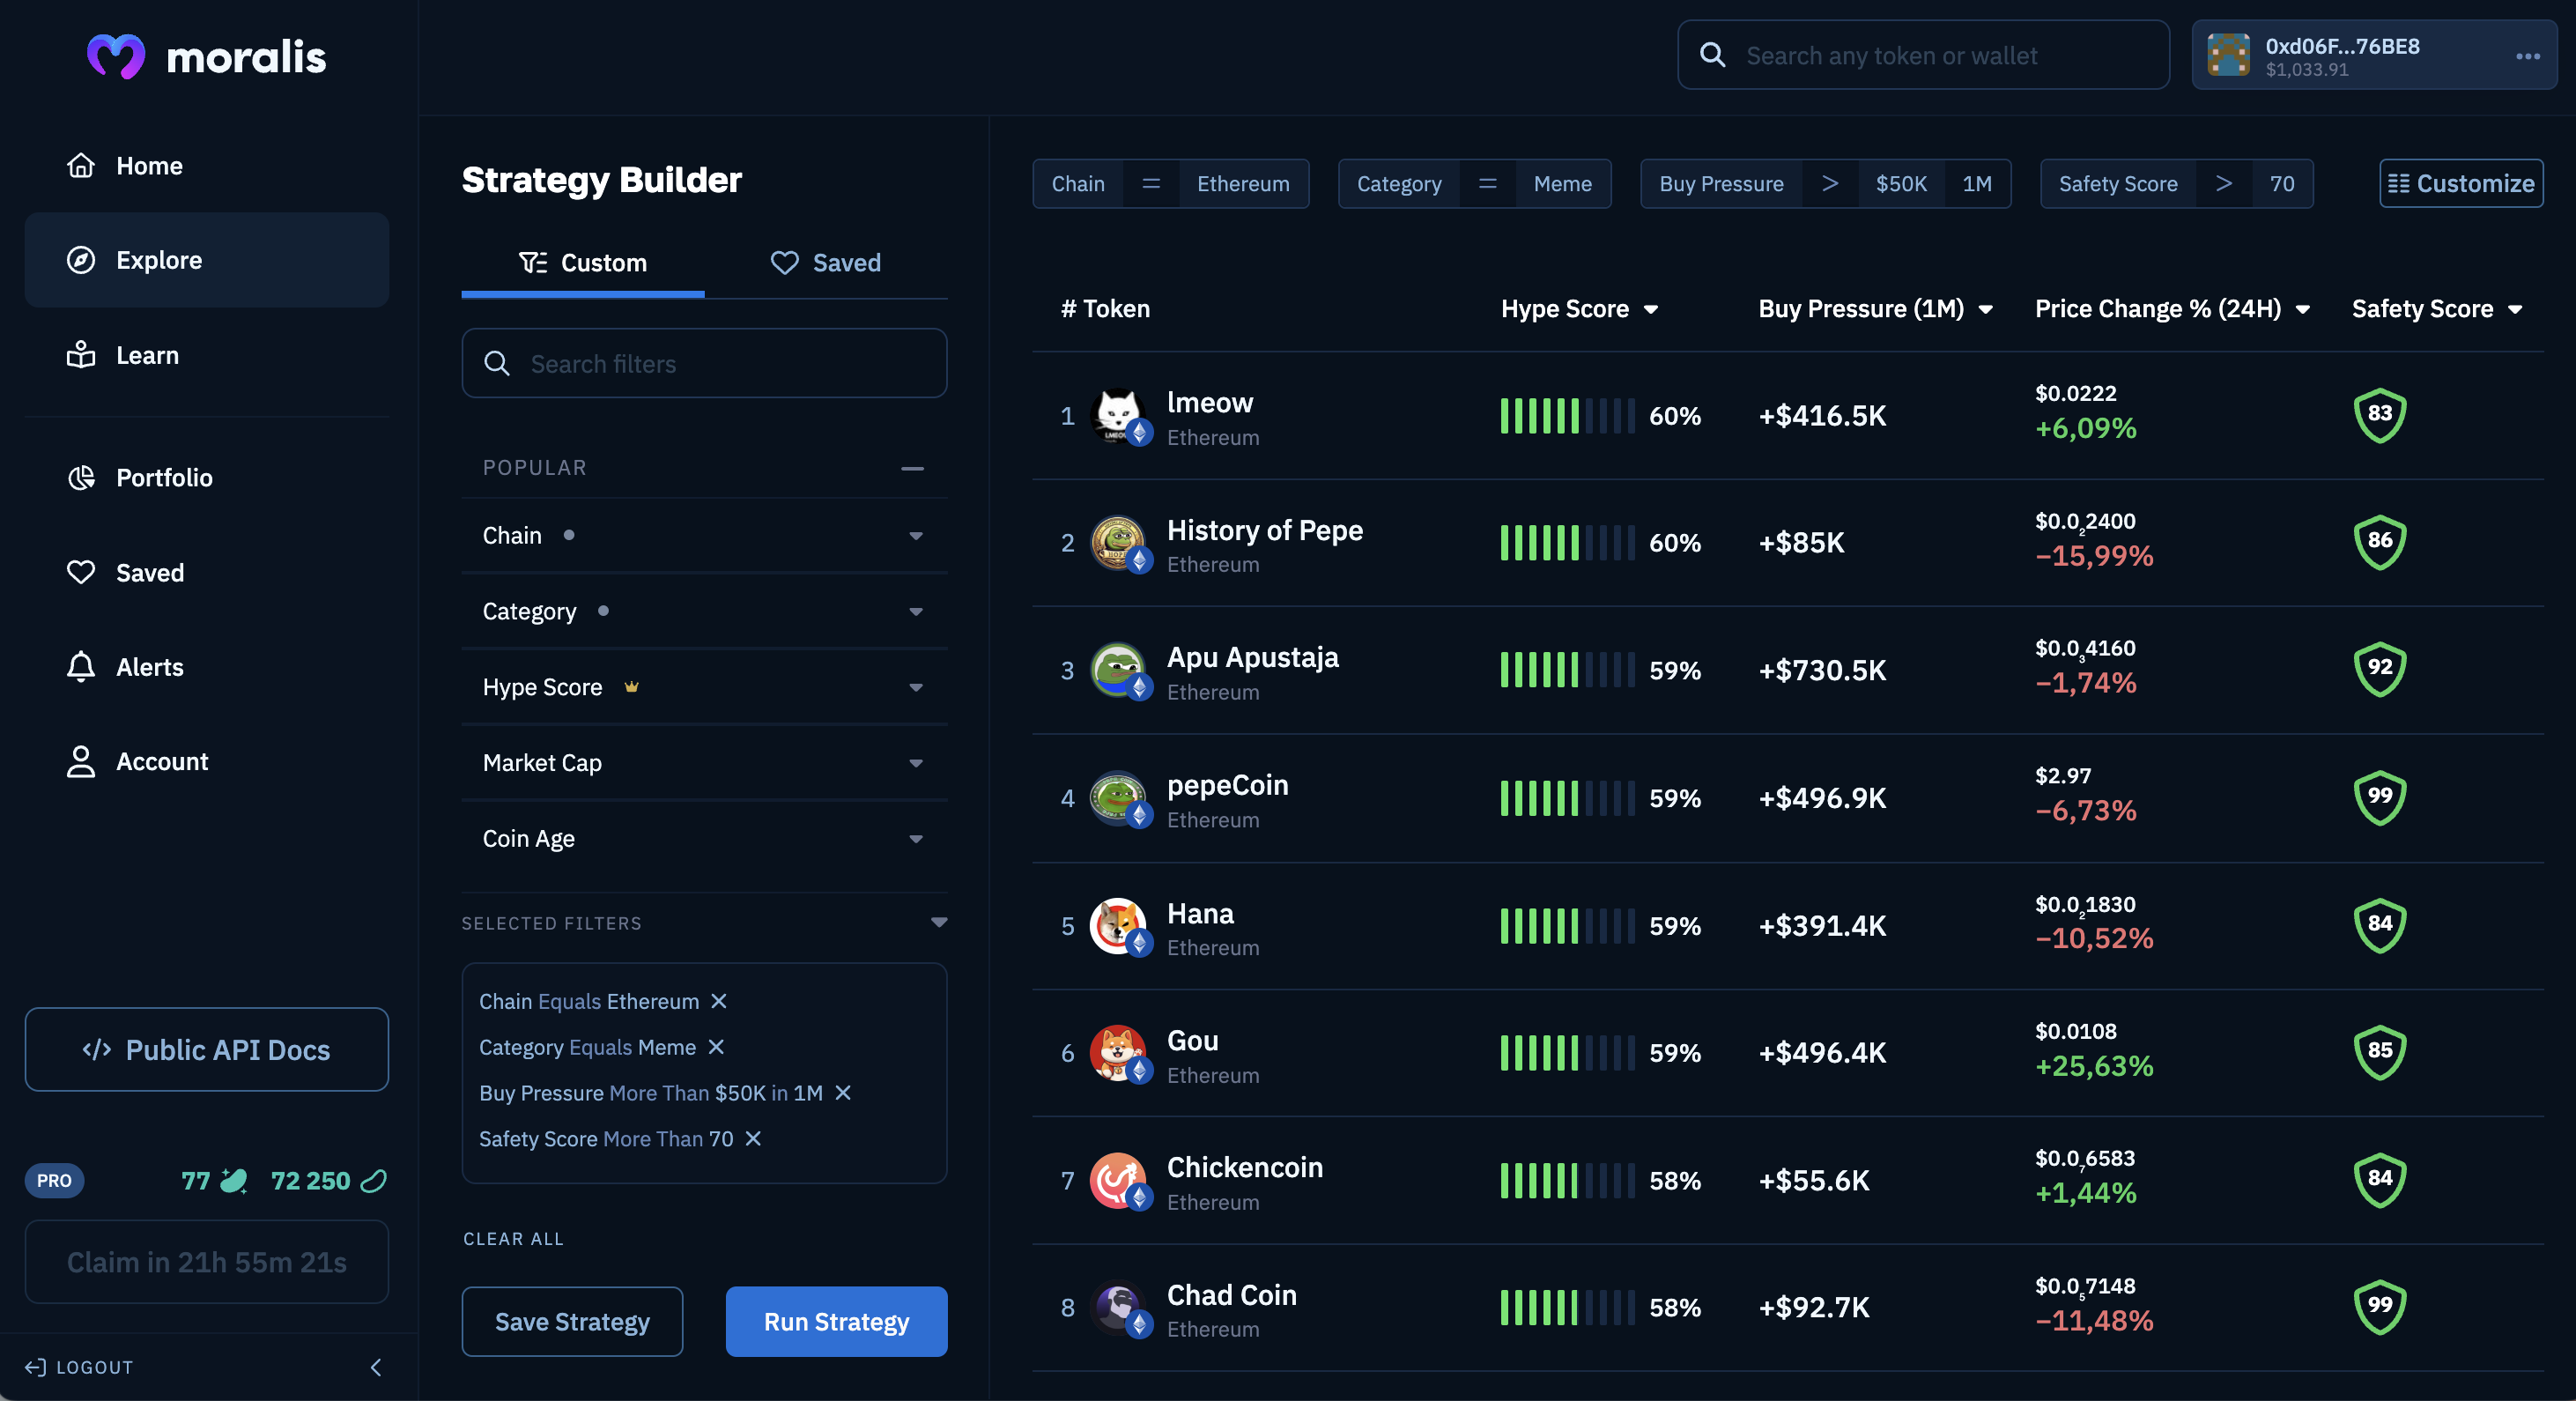Click the 72 250 points balance
Image resolution: width=2576 pixels, height=1401 pixels.
(329, 1181)
